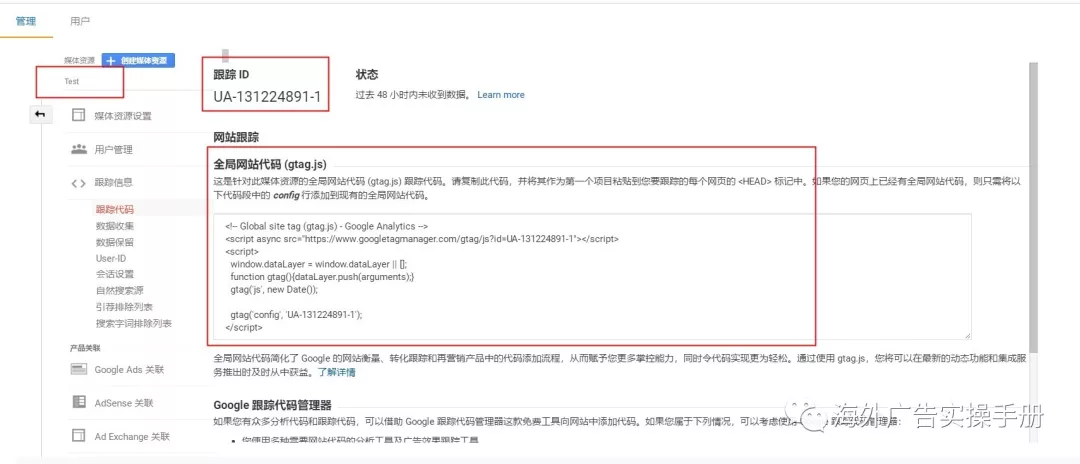This screenshot has width=1080, height=464.
Task: Open 会话设置 in sidebar
Action: coord(114,274)
